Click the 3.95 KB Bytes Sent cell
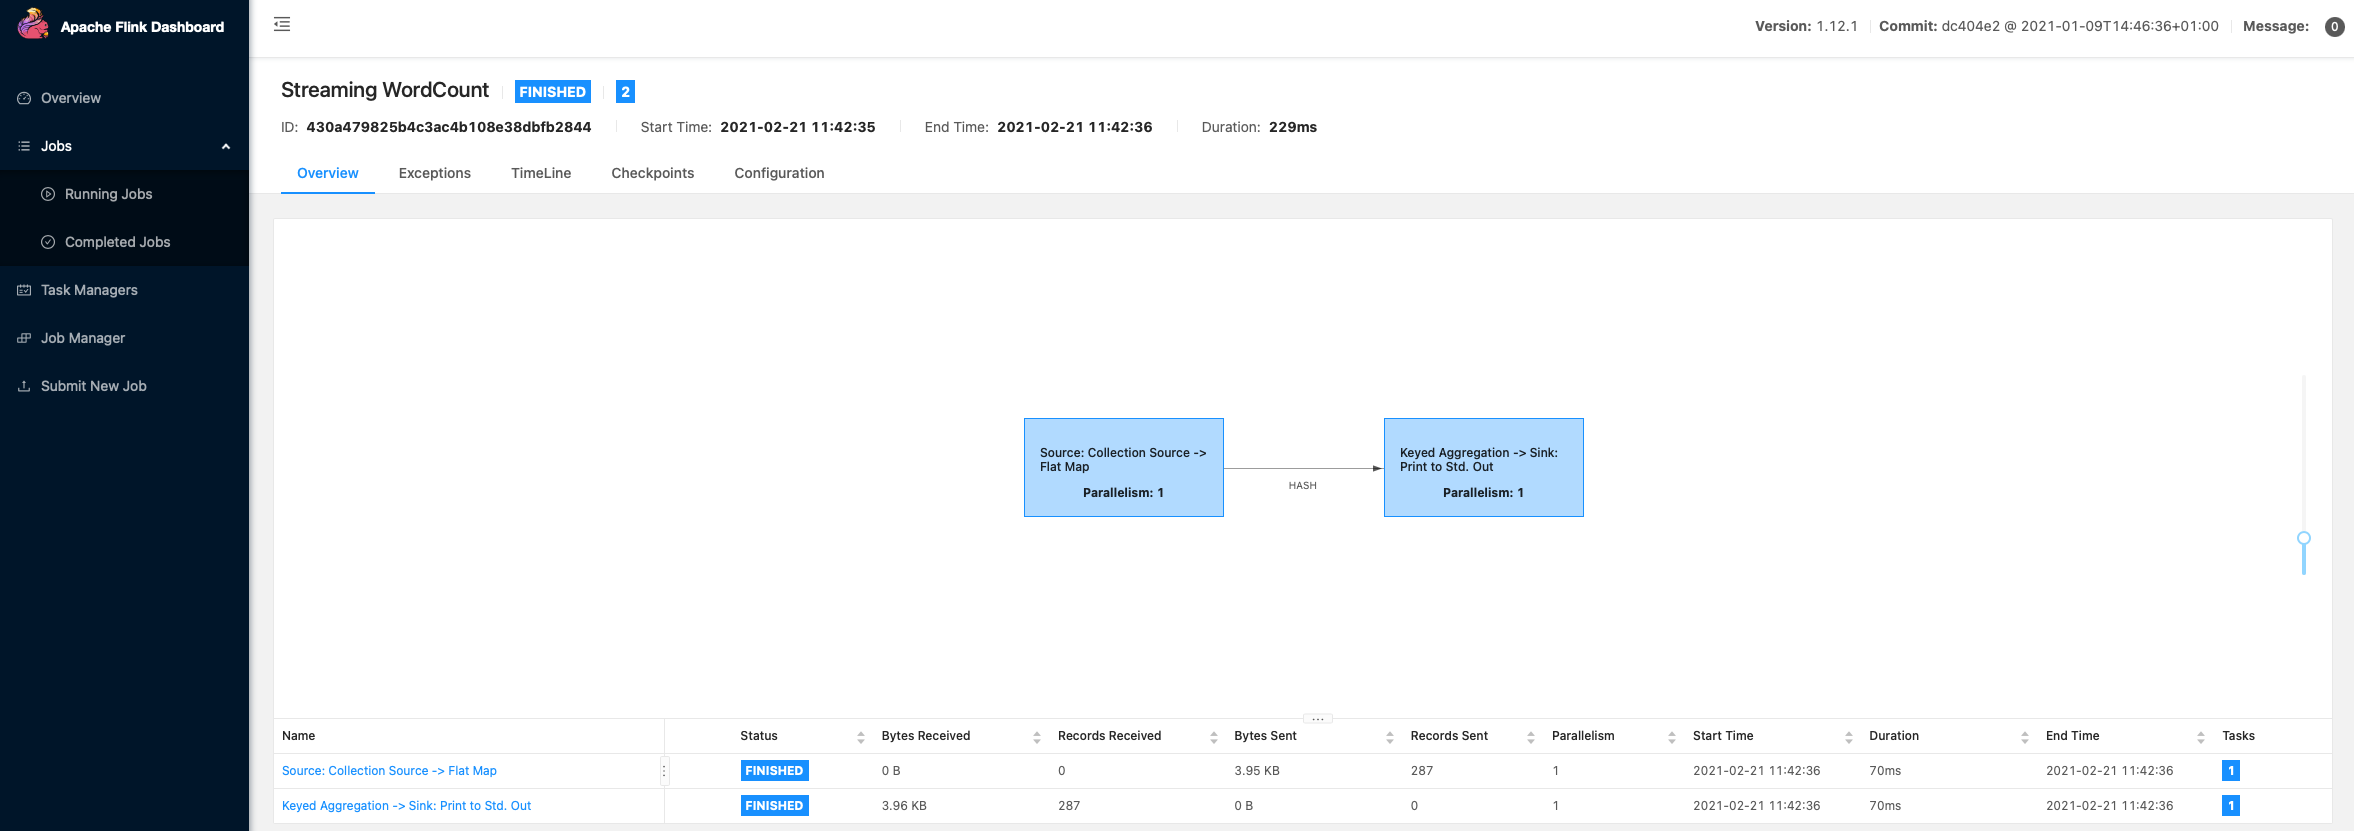 tap(1257, 771)
